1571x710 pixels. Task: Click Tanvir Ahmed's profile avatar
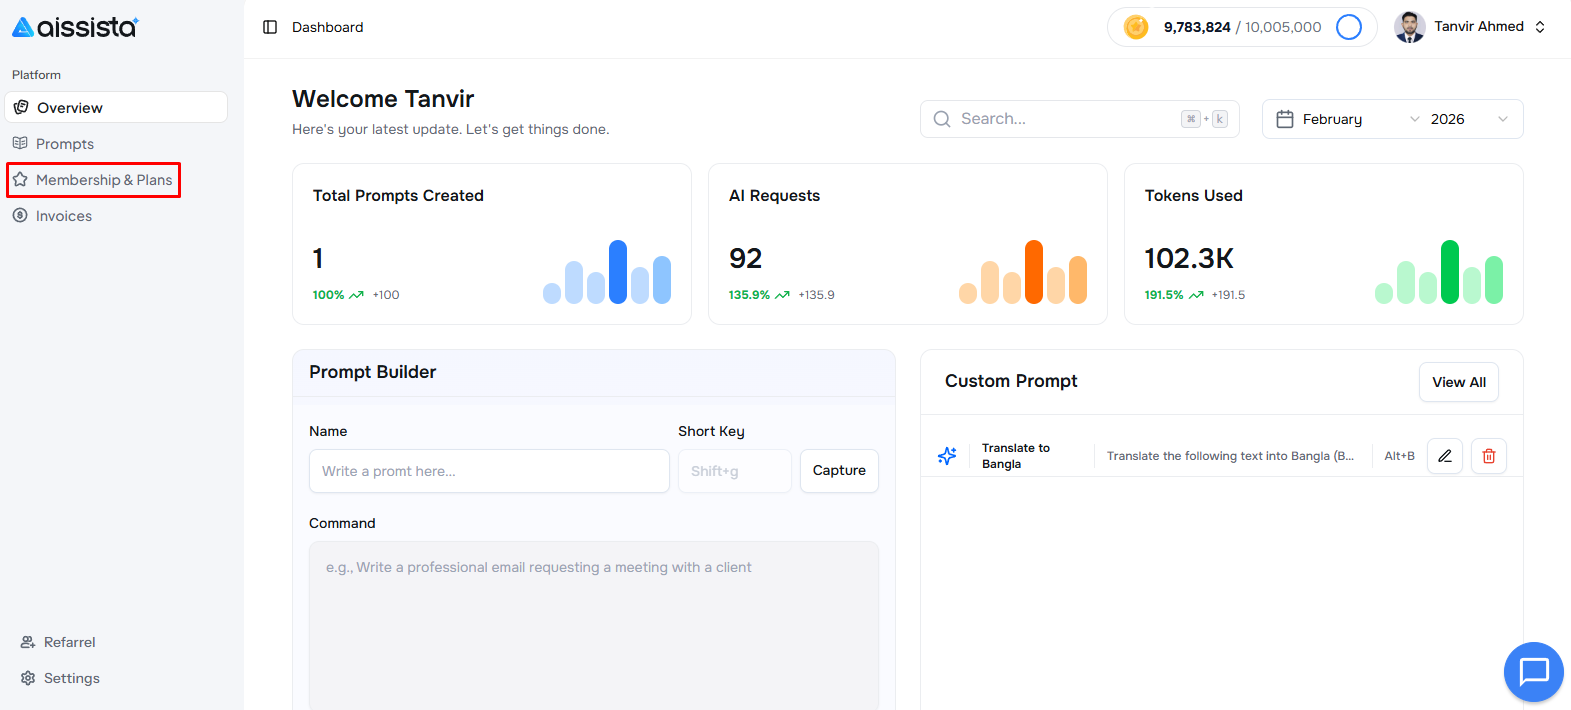click(1410, 27)
